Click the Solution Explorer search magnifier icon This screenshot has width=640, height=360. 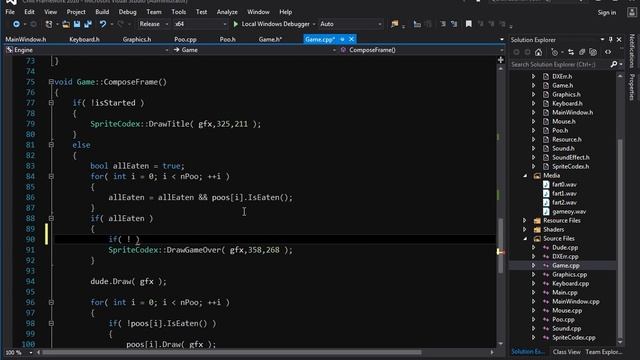coord(613,64)
